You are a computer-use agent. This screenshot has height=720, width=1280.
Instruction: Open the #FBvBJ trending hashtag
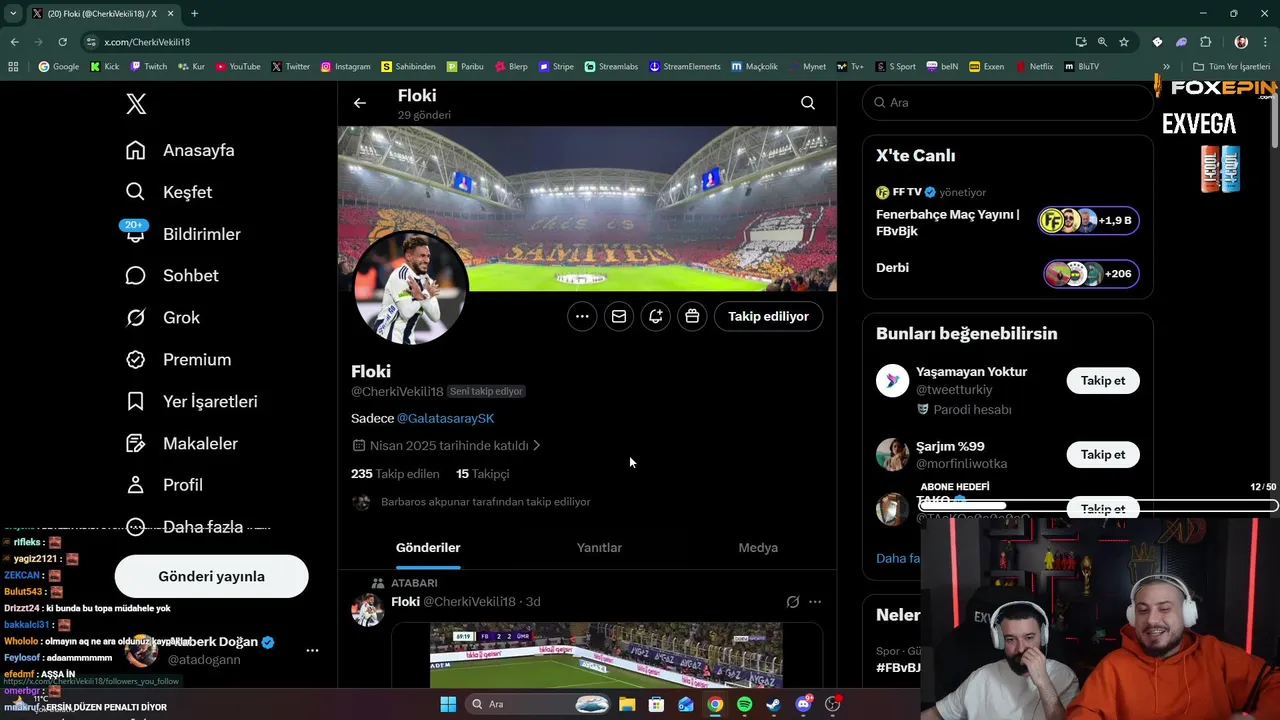pyautogui.click(x=898, y=667)
